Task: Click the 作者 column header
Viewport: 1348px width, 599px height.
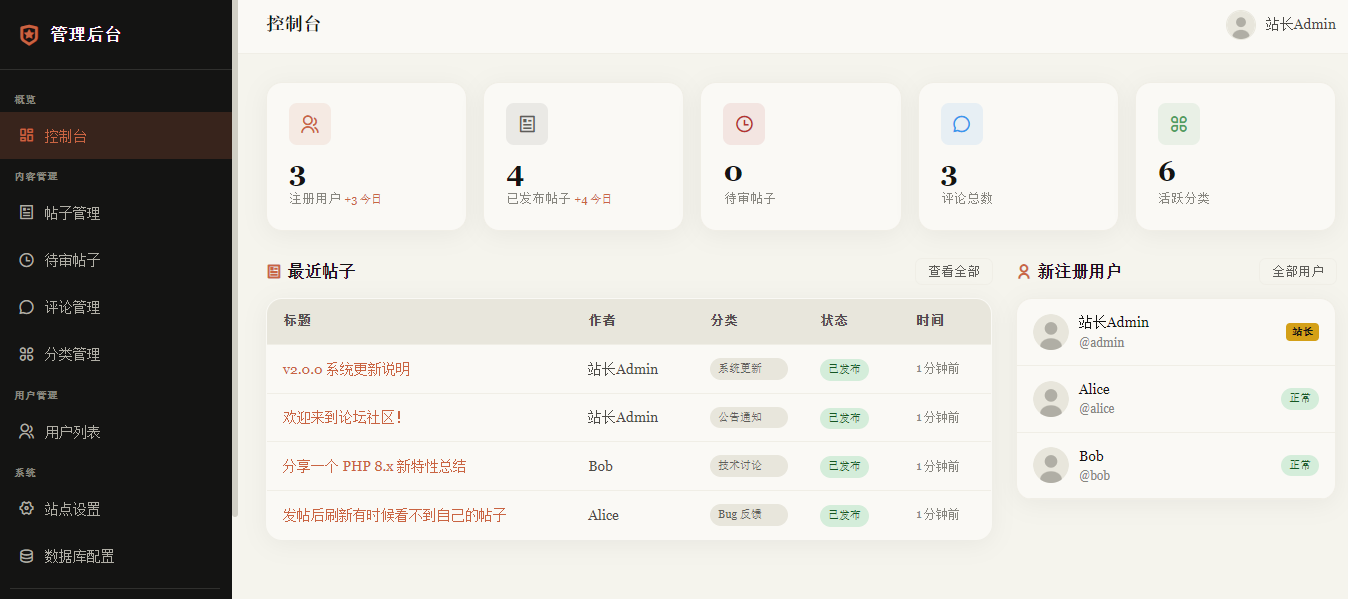Action: [602, 321]
